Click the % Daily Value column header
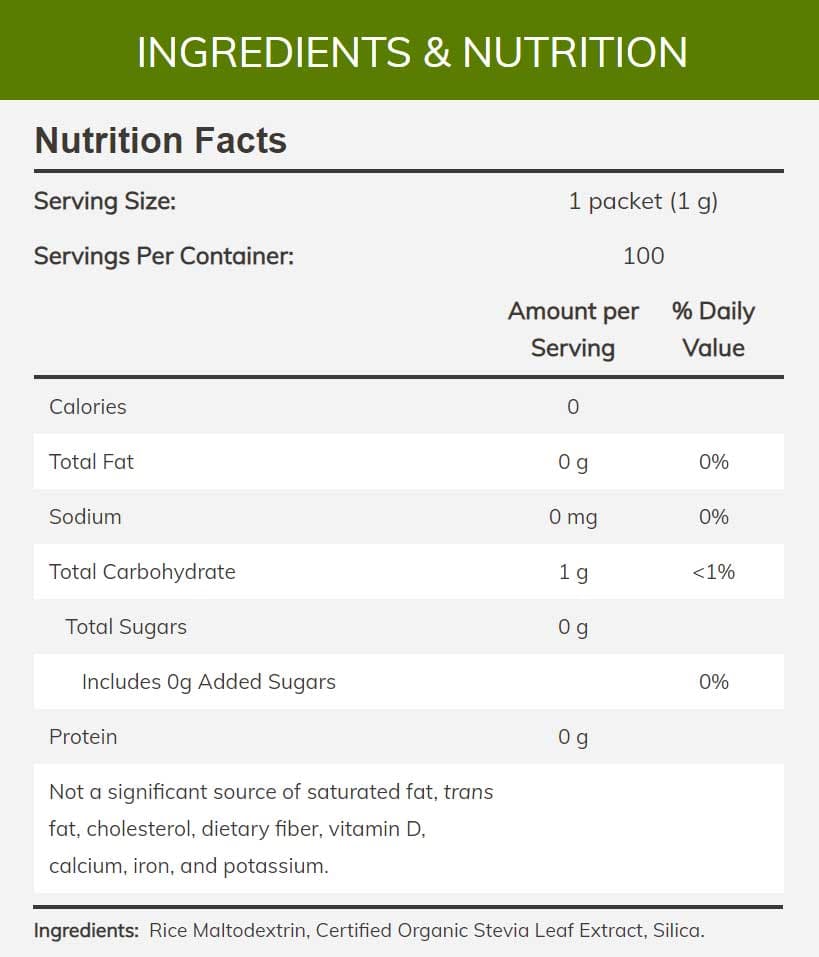819x957 pixels. [713, 329]
